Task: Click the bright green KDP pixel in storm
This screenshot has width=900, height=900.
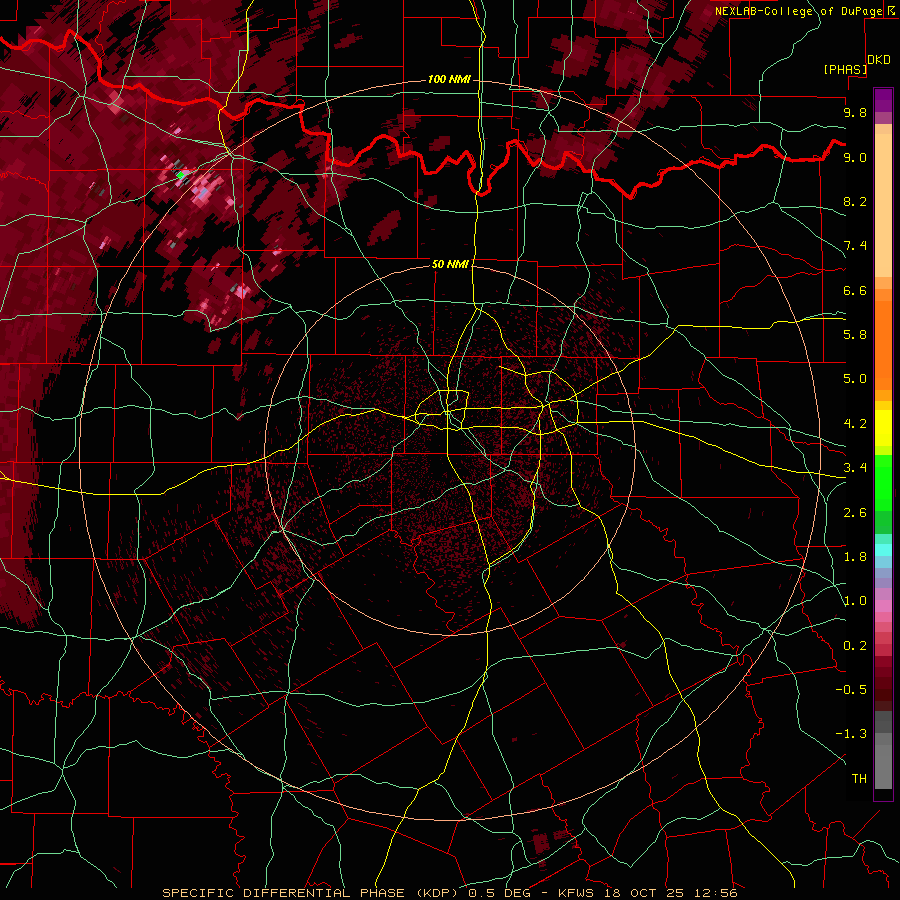Action: 181,174
